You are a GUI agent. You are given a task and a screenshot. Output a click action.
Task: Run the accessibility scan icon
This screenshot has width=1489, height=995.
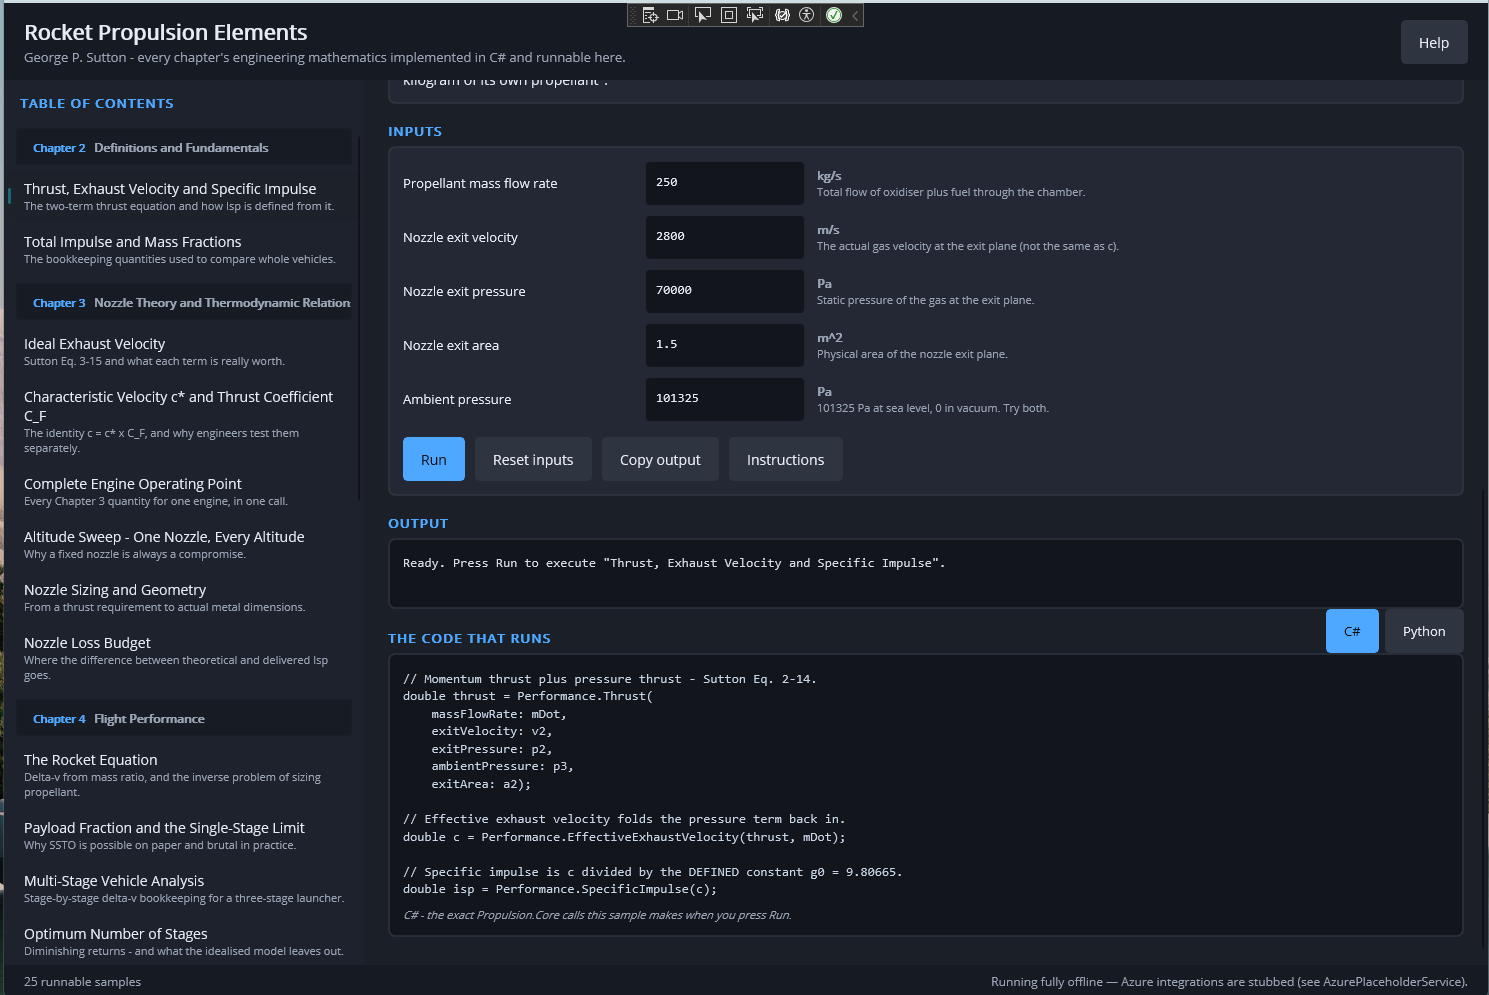pyautogui.click(x=807, y=15)
